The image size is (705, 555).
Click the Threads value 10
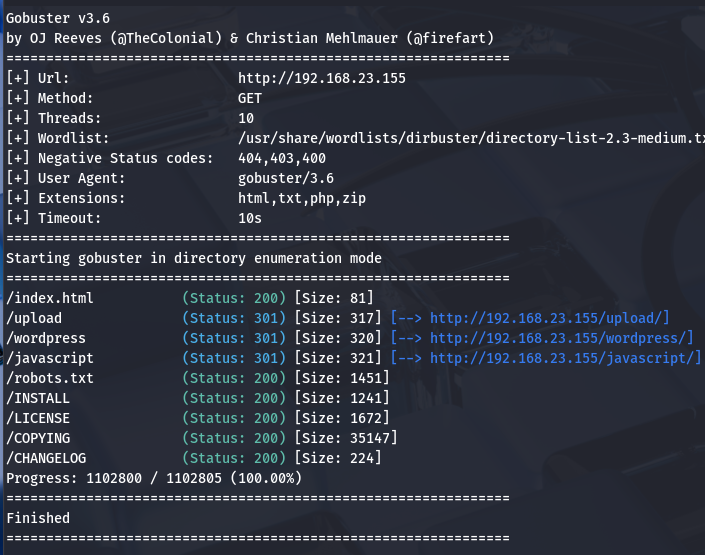[246, 118]
